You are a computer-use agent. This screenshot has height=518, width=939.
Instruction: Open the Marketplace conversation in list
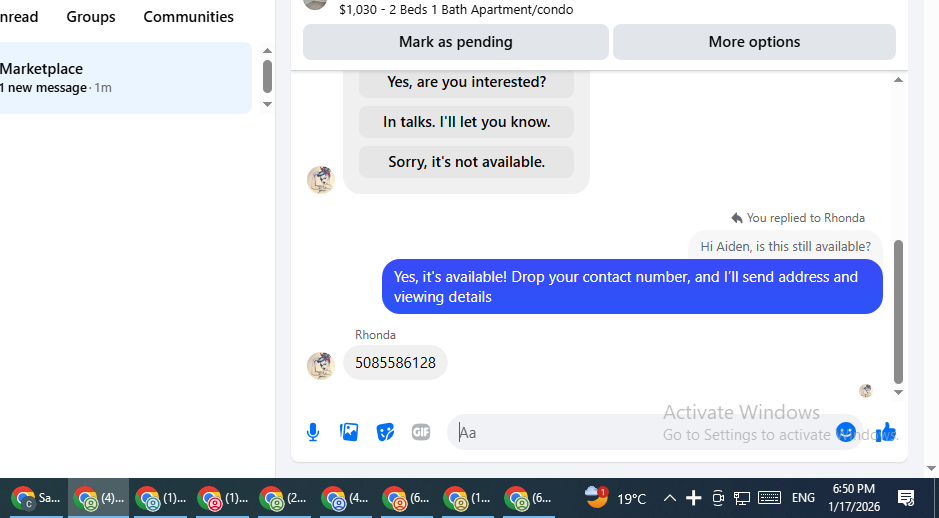pyautogui.click(x=123, y=78)
